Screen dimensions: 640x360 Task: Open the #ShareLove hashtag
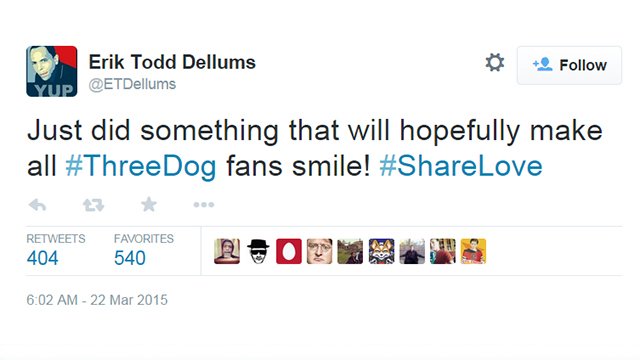tap(461, 166)
